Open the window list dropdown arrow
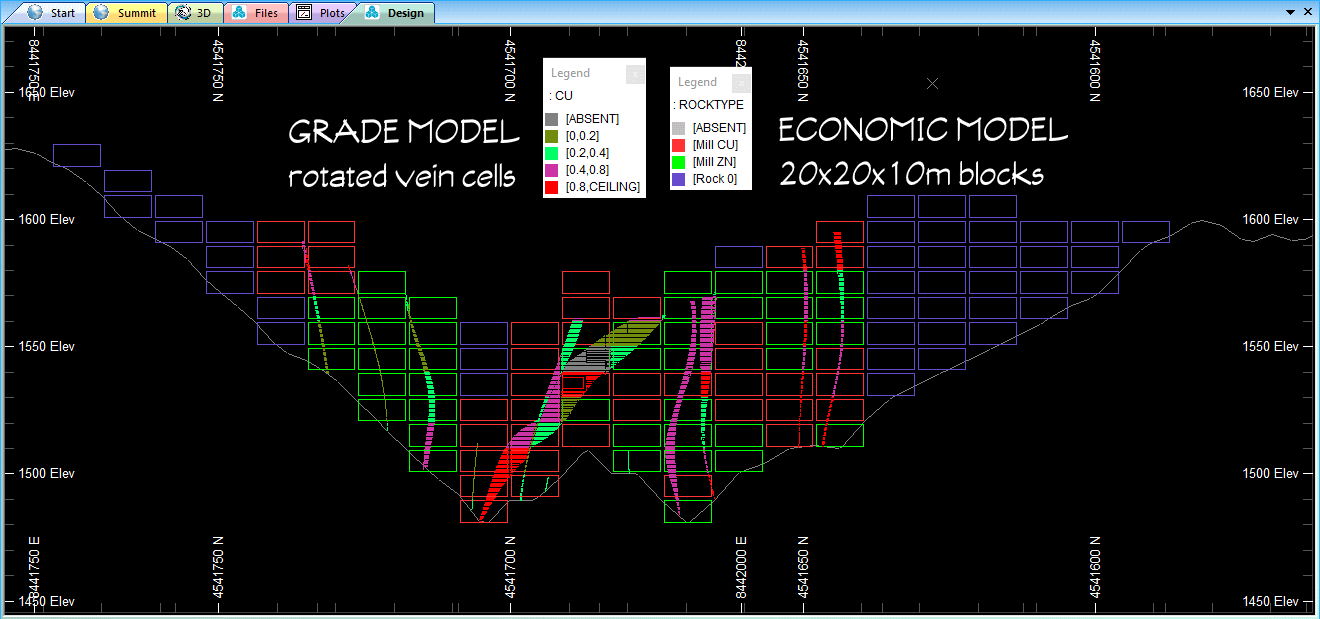 click(1289, 12)
